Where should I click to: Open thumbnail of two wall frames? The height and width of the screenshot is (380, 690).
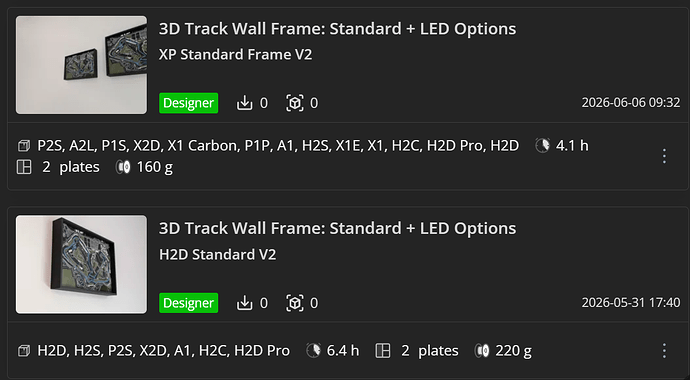pos(81,65)
